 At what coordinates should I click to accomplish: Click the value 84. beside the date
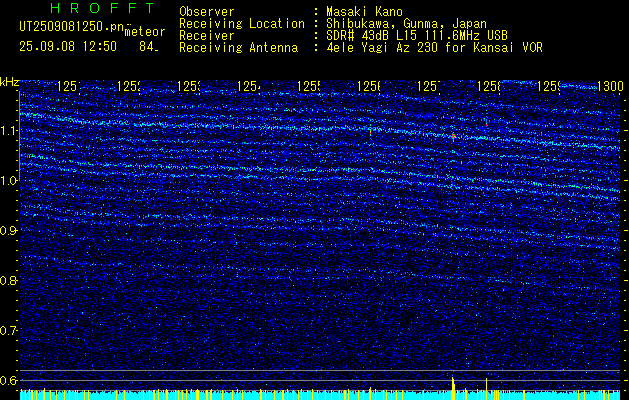[149, 47]
